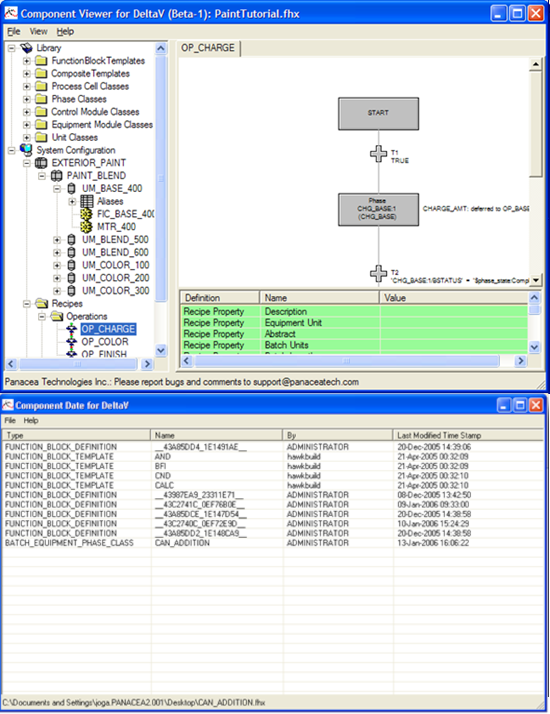Click the EXTERIOR_PAINT area icon
The width and height of the screenshot is (550, 714).
click(x=41, y=163)
